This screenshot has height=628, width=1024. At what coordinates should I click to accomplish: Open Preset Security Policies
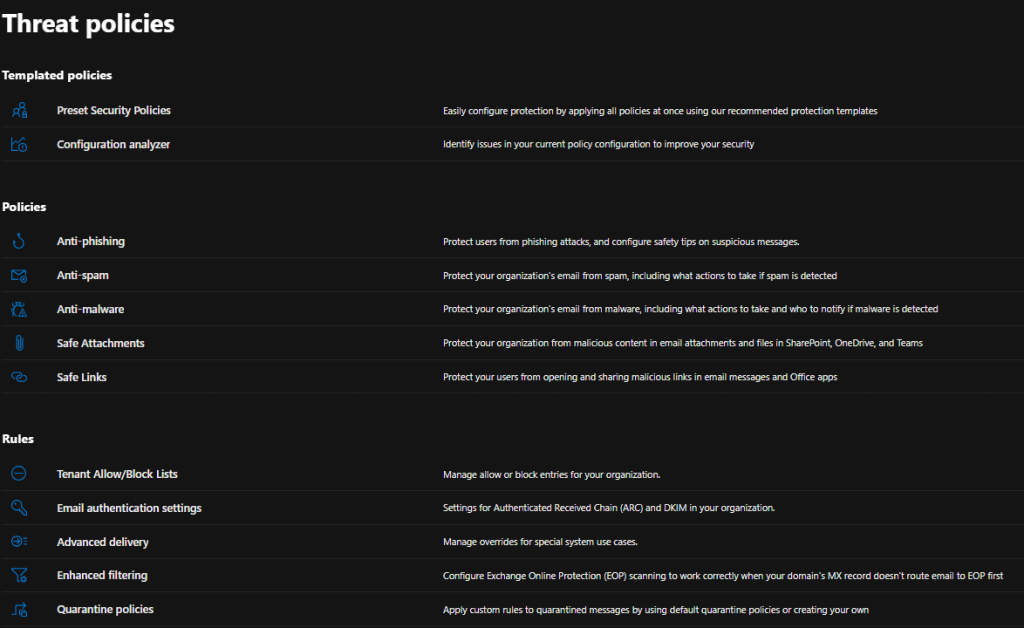pos(113,111)
